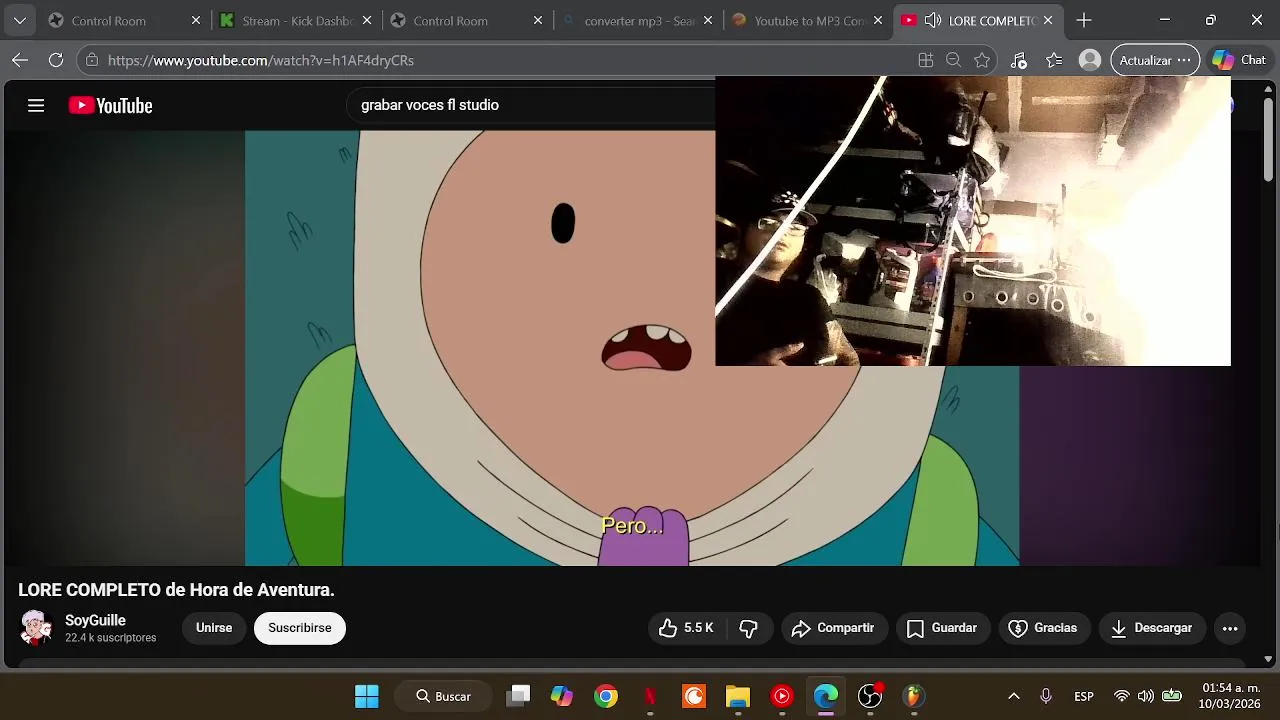Click the Compartir share button
The height and width of the screenshot is (720, 1280).
[x=834, y=628]
